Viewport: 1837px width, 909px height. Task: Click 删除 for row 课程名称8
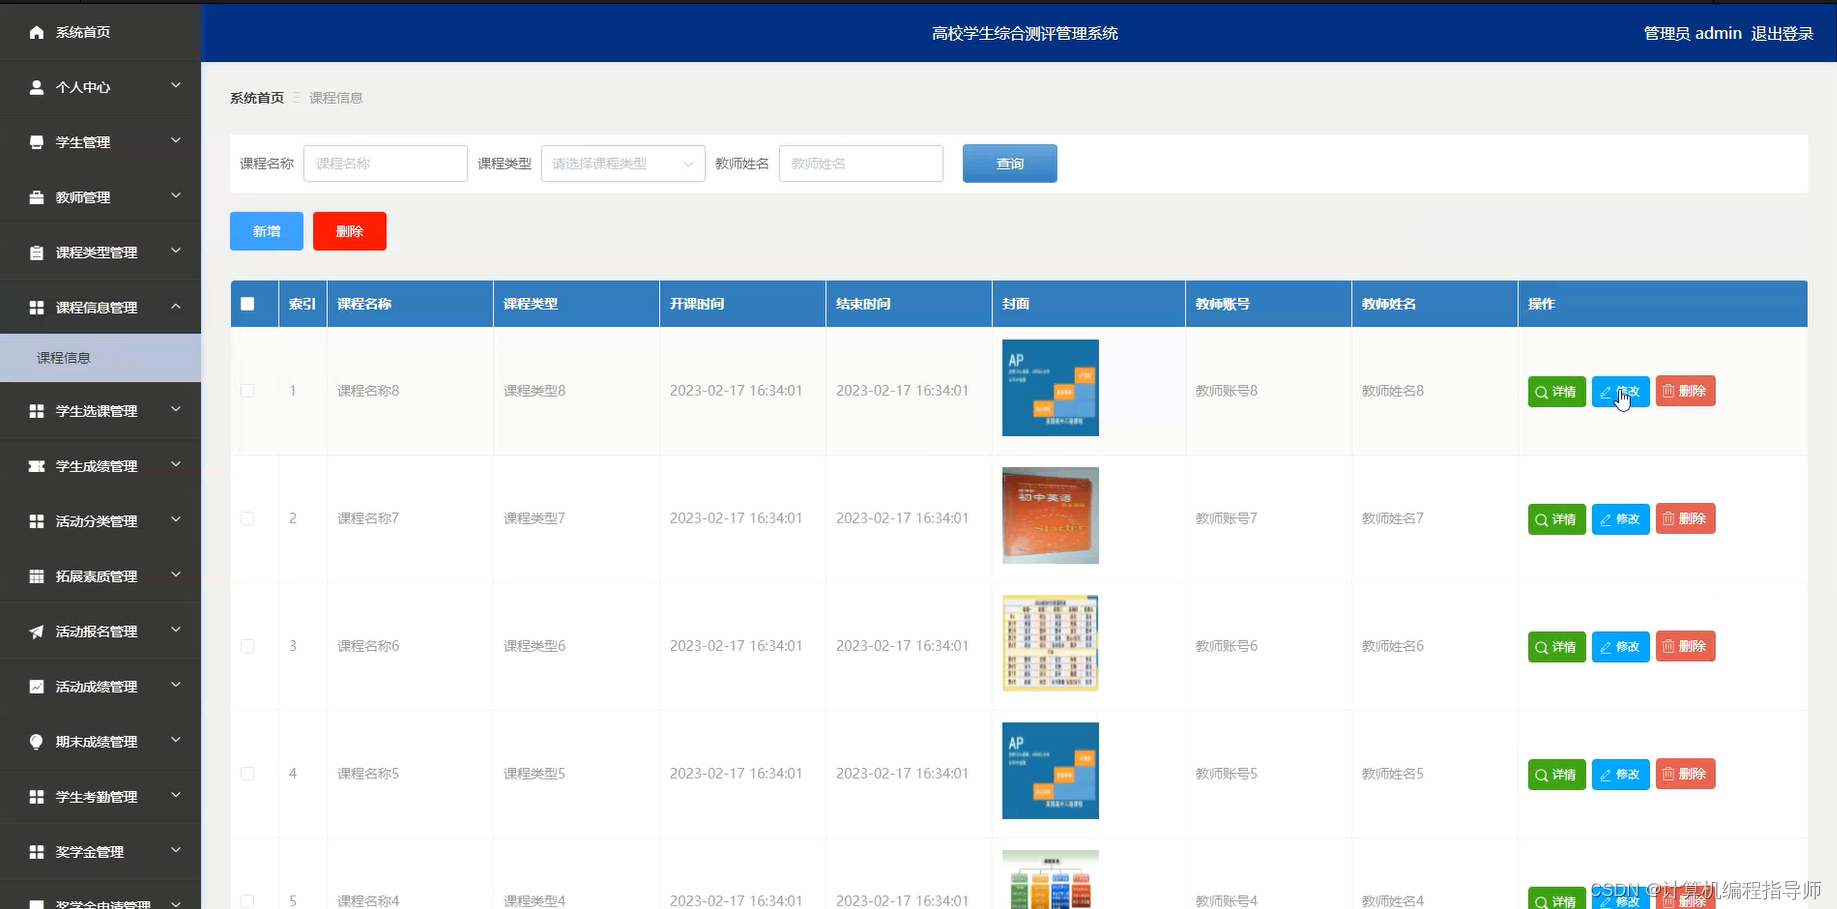pos(1685,391)
